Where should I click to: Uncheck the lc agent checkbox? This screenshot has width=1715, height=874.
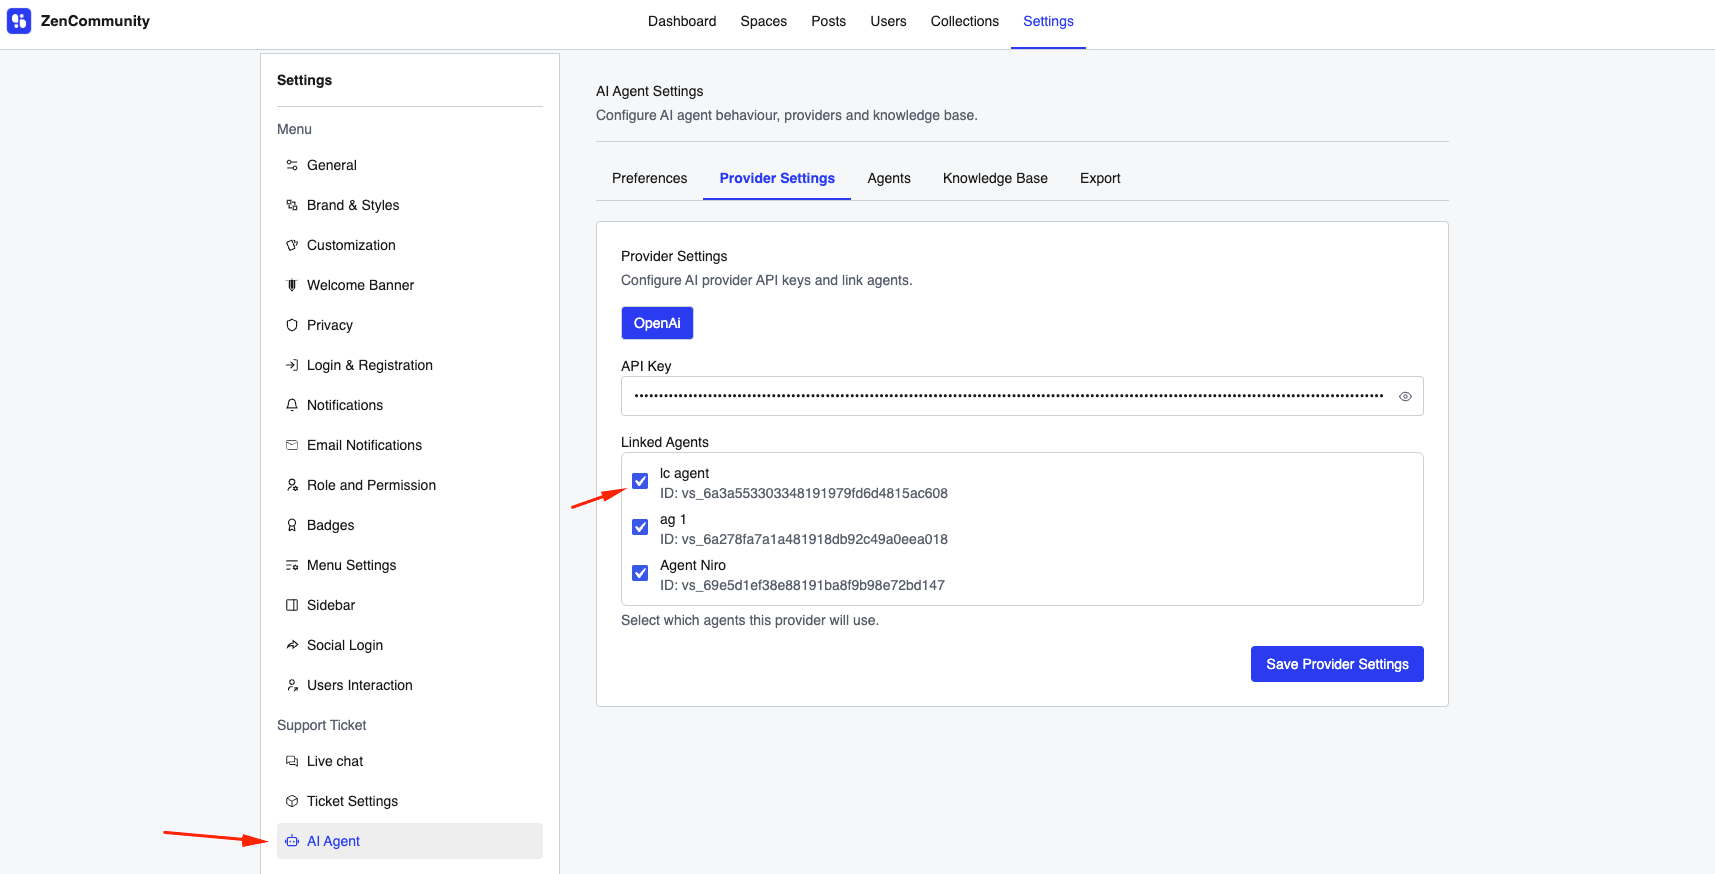[x=640, y=481]
